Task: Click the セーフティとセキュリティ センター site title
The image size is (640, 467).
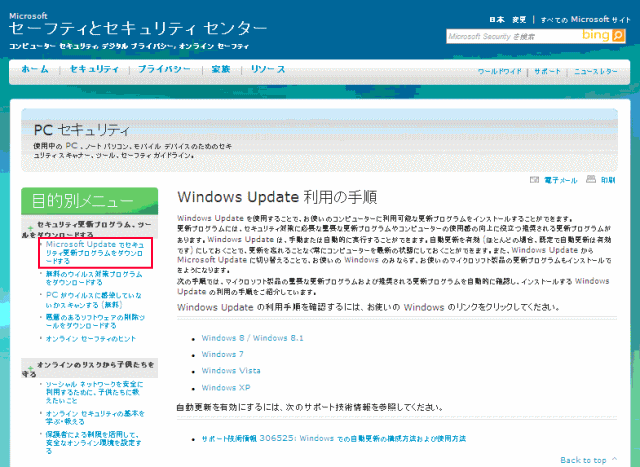Action: 138,29
